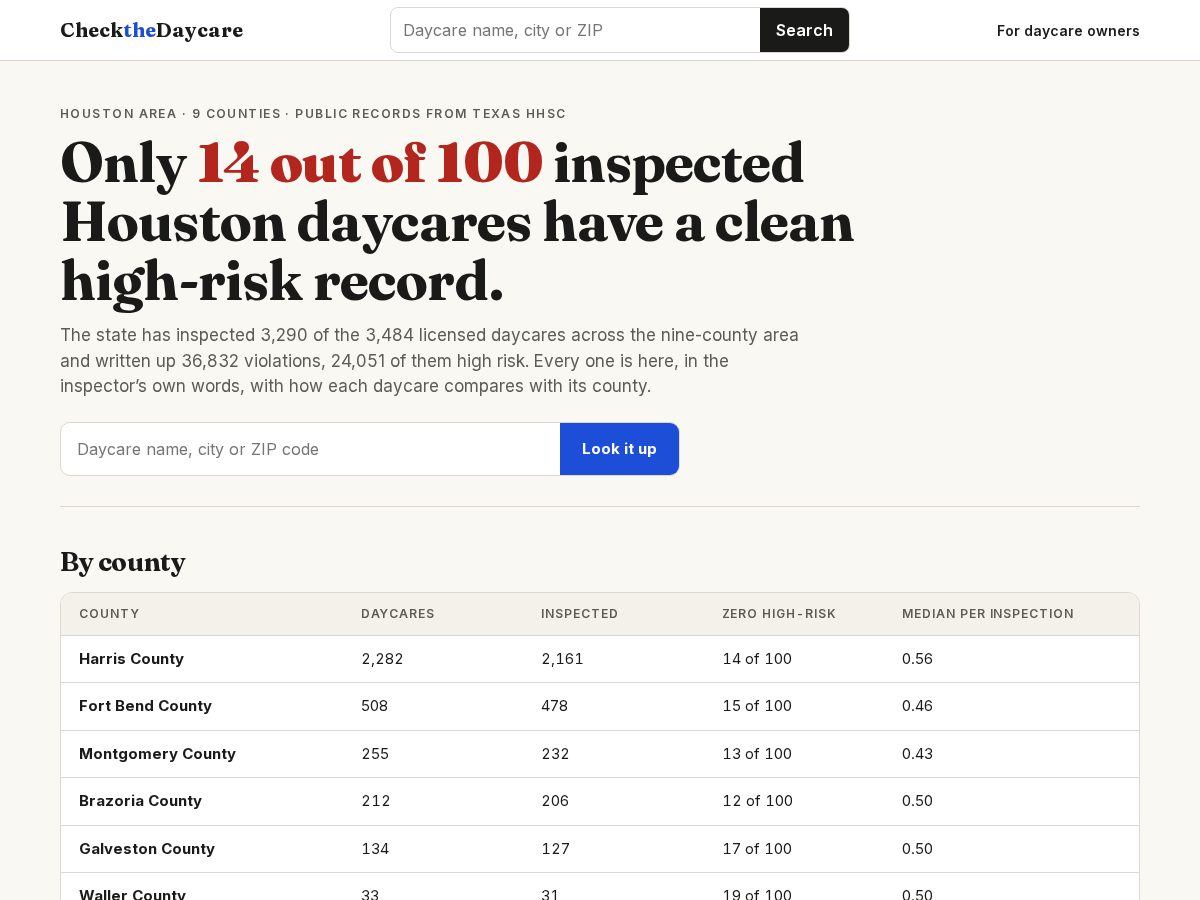
Task: Select the DAYCARES column header
Action: tap(398, 614)
